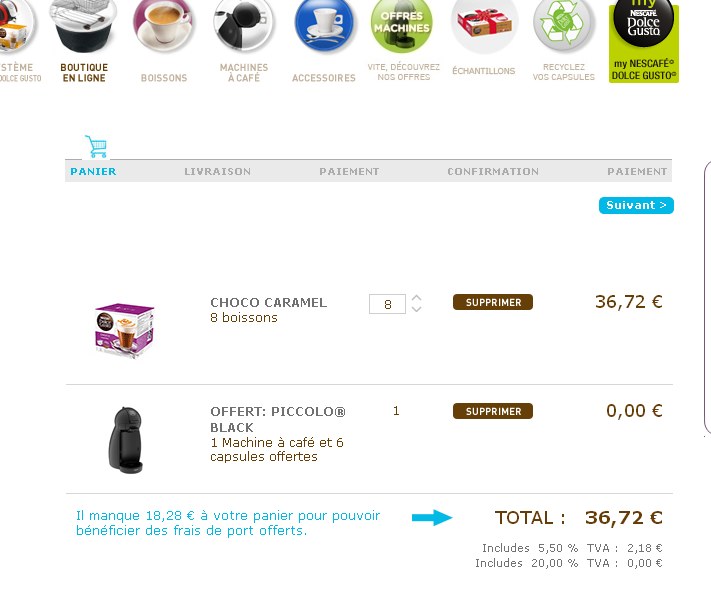Click the Boissons coffee cup icon
The image size is (711, 594).
(163, 26)
